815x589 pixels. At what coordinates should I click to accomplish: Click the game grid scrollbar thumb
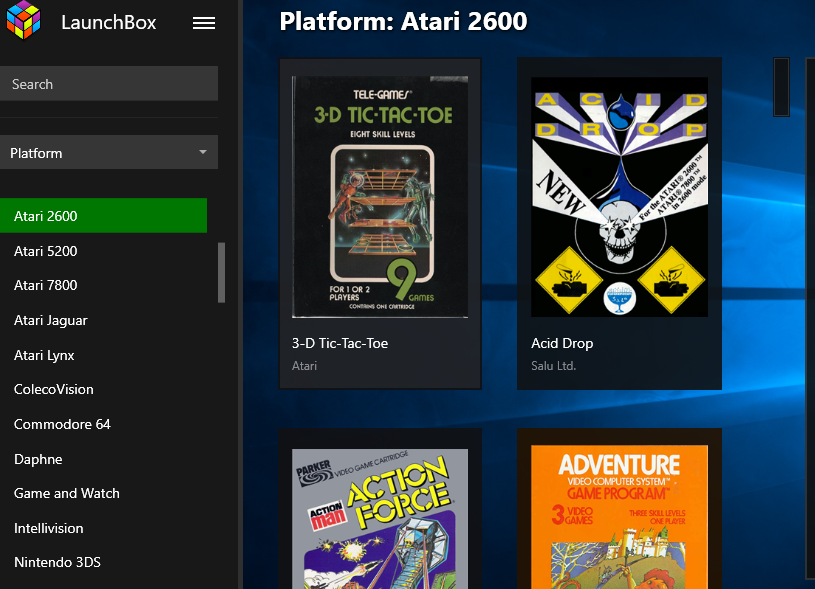781,87
